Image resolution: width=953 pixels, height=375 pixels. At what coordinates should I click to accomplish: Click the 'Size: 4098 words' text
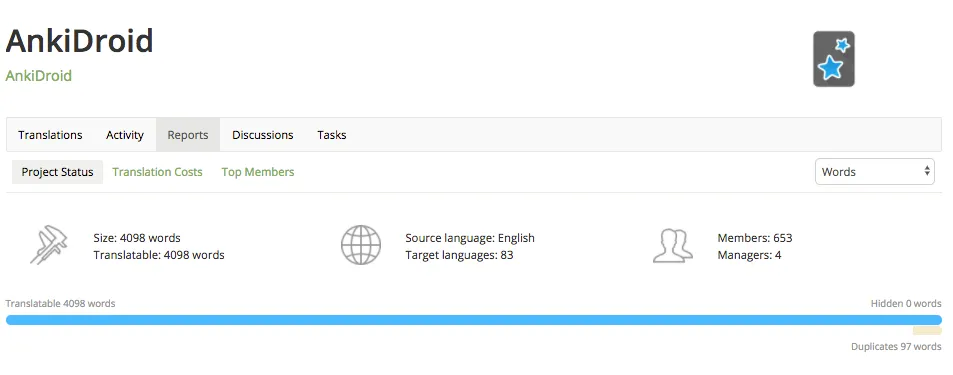(137, 238)
